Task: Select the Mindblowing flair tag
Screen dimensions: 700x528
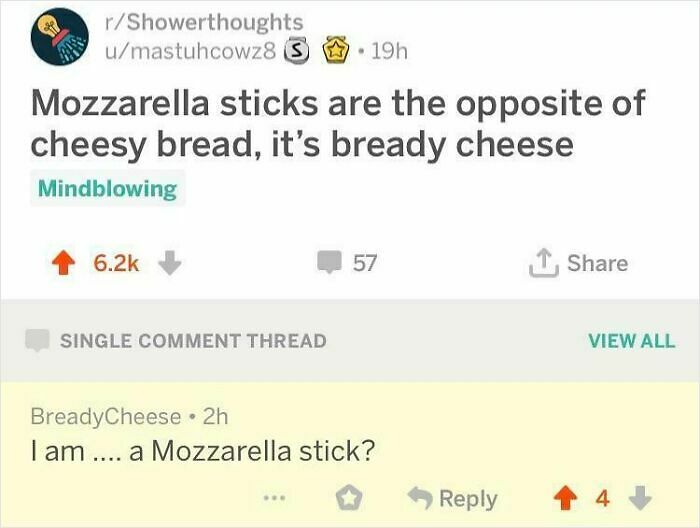Action: 107,188
